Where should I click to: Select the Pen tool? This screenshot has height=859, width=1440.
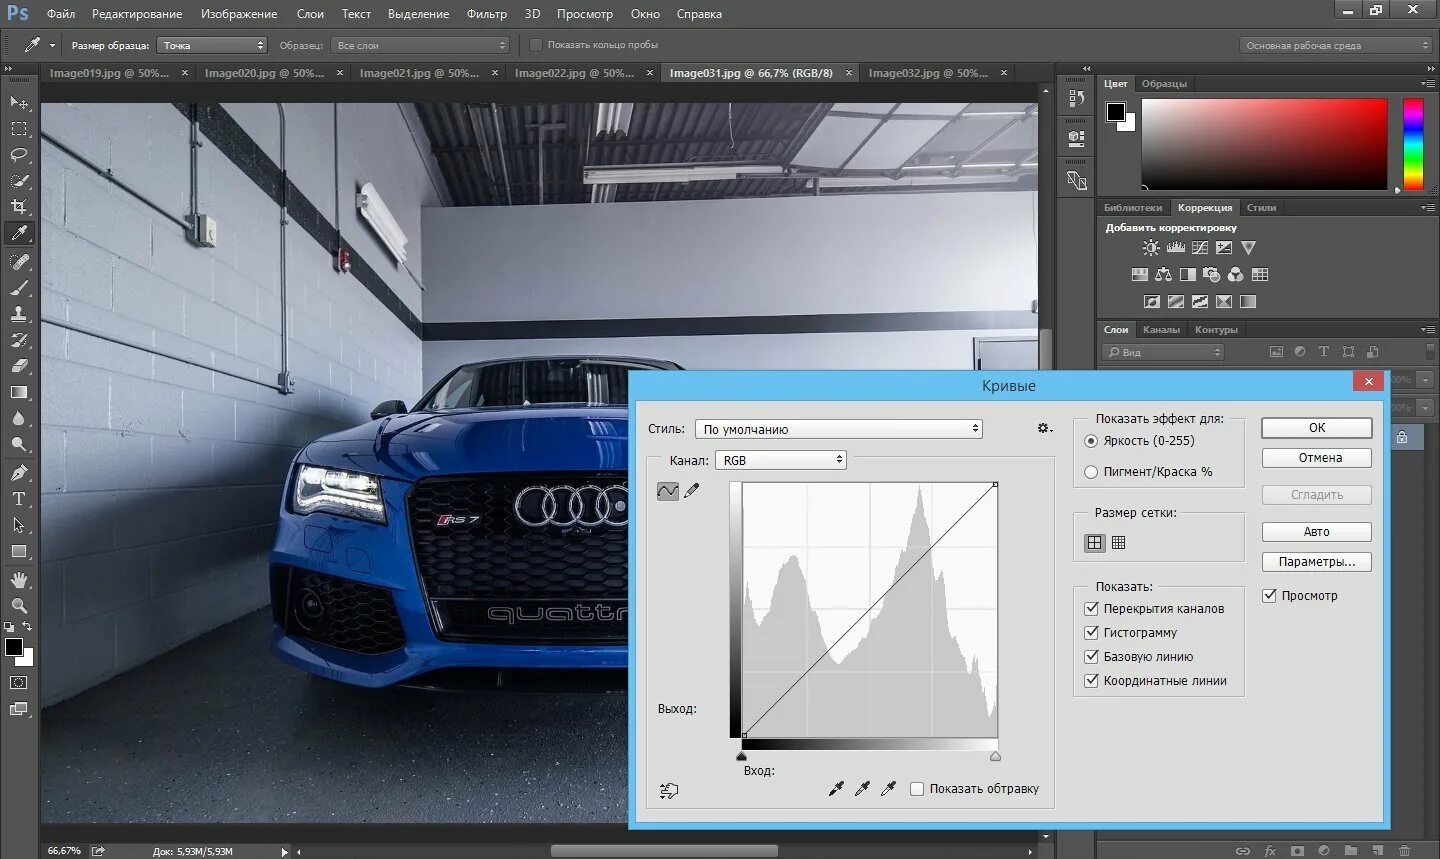tap(19, 472)
